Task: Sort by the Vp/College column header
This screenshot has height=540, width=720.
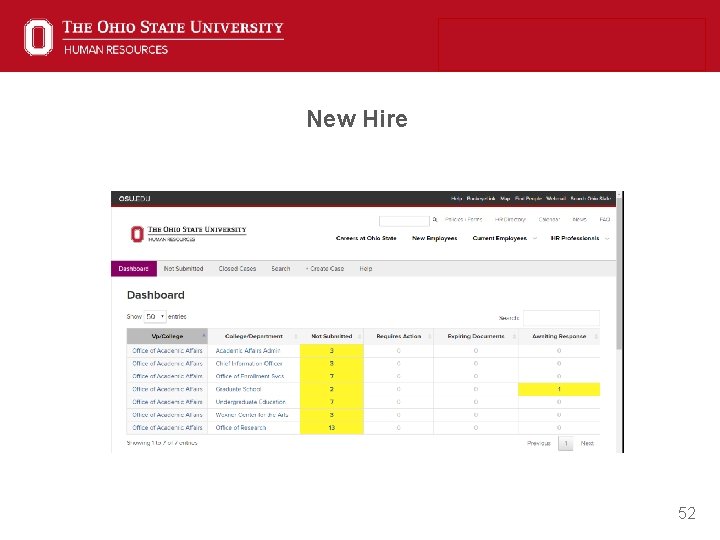Action: [167, 336]
